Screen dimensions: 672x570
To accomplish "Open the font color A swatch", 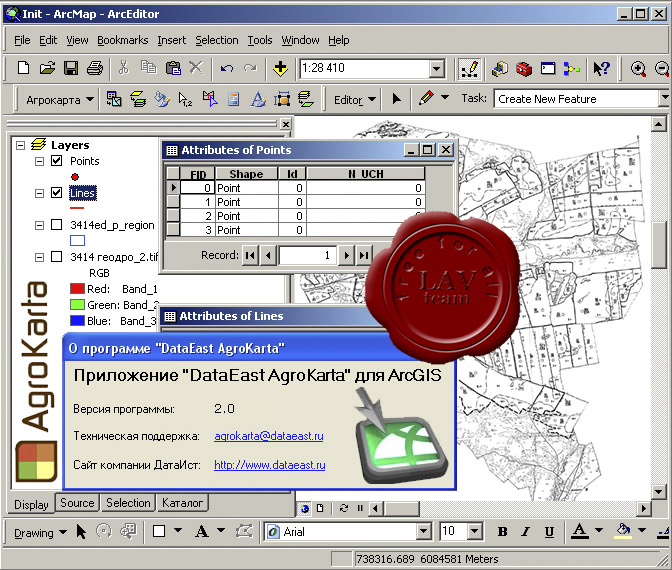I will tap(579, 531).
